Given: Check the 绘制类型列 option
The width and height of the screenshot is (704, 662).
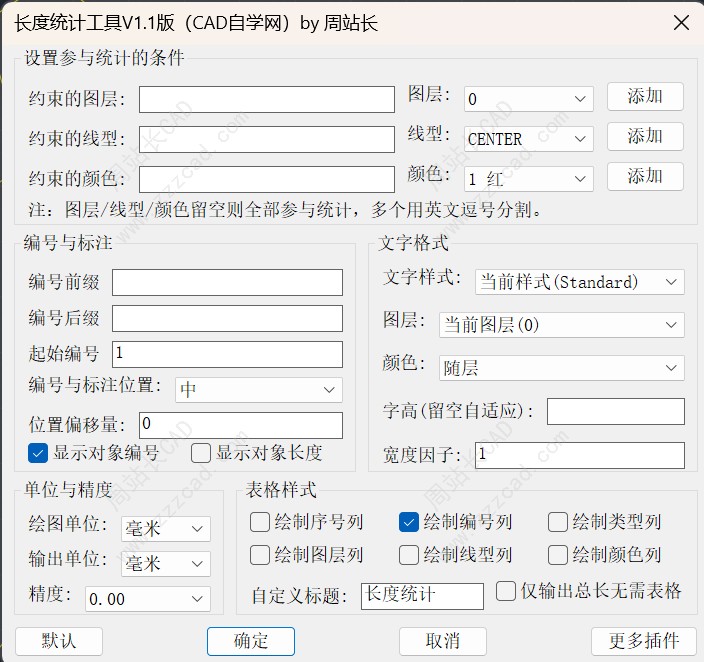Looking at the screenshot, I should tap(558, 522).
